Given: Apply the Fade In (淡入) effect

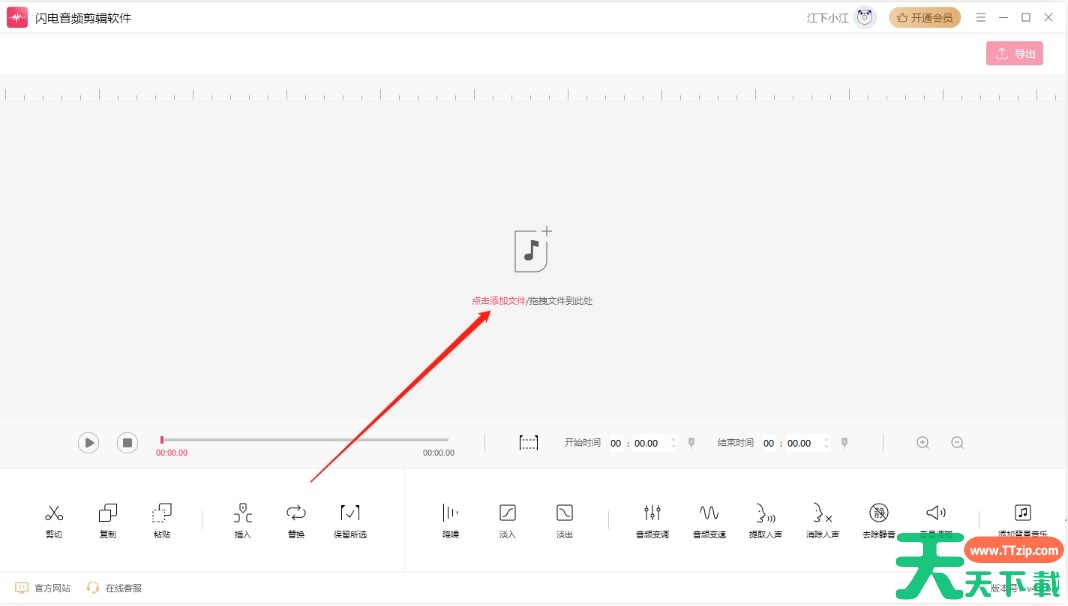Looking at the screenshot, I should tap(507, 513).
